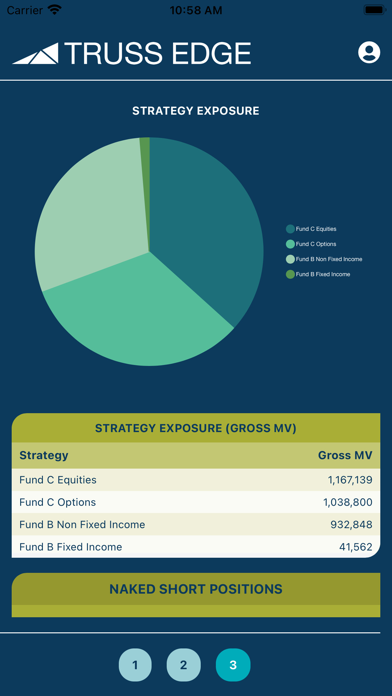Sort by the Strategy column header
This screenshot has width=392, height=696.
(44, 455)
